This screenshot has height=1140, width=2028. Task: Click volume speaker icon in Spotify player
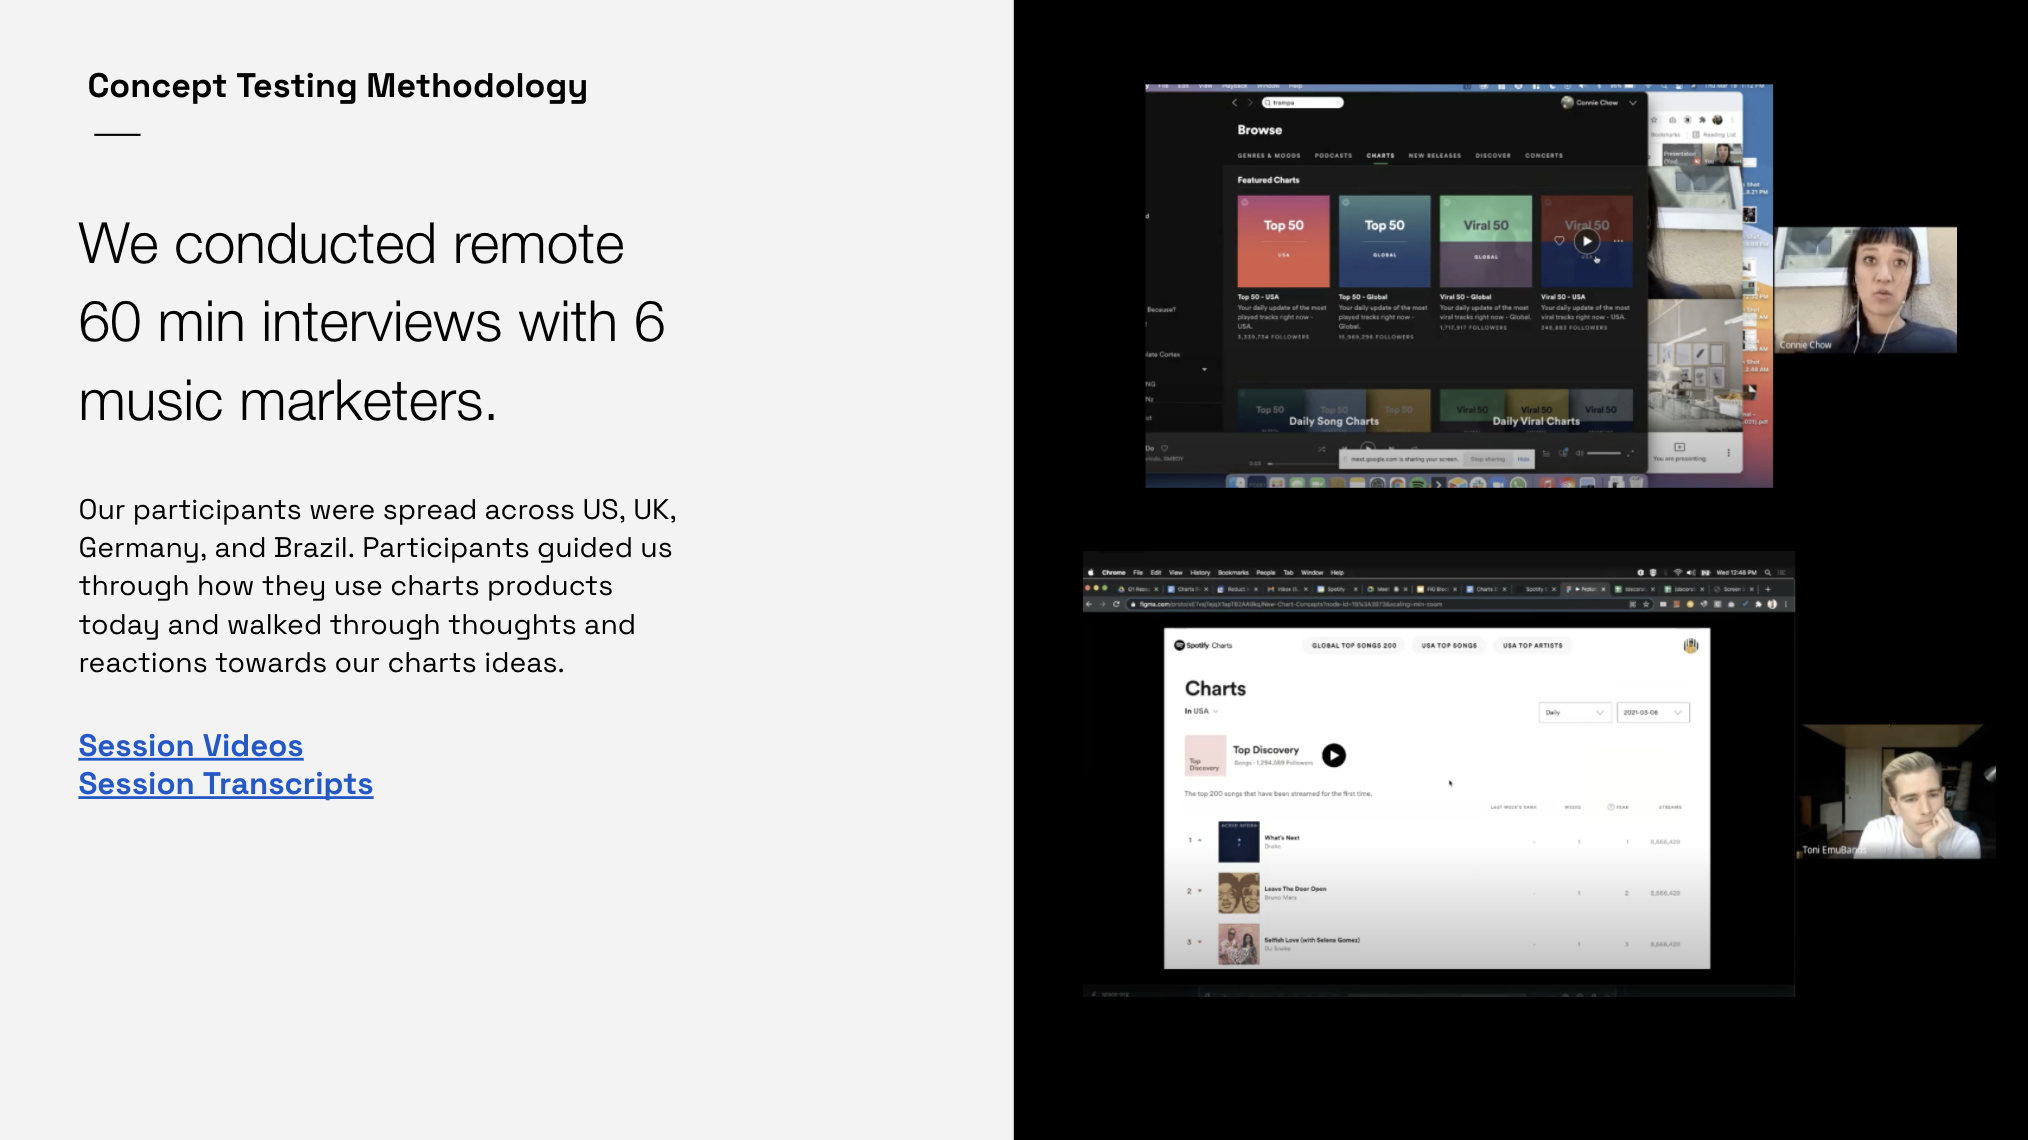point(1579,454)
